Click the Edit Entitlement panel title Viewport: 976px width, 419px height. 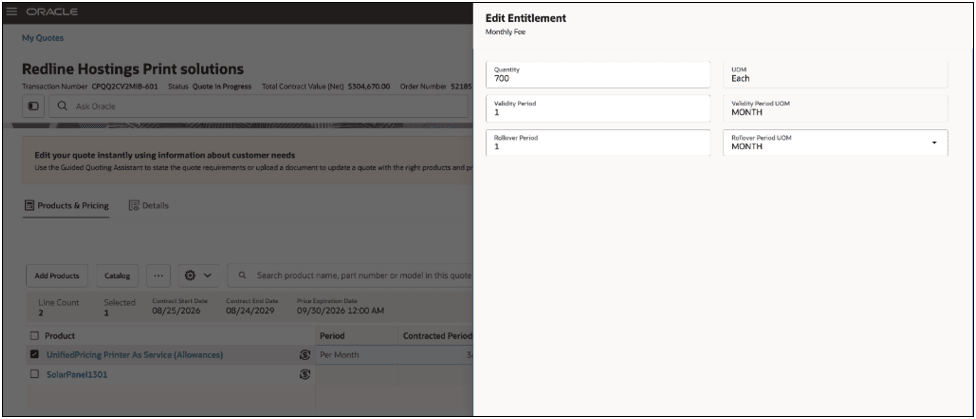click(526, 19)
